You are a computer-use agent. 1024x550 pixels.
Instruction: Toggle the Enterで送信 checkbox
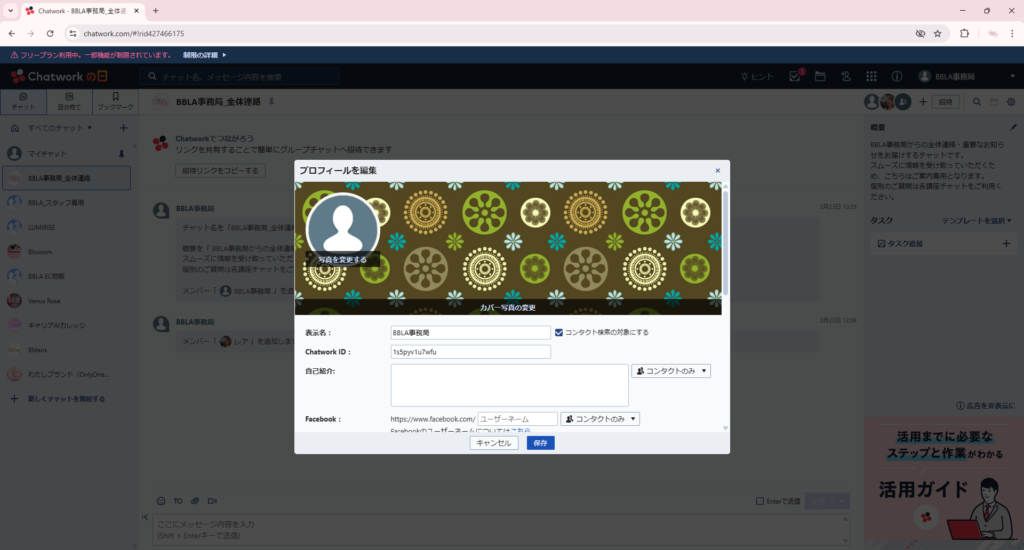(x=760, y=501)
